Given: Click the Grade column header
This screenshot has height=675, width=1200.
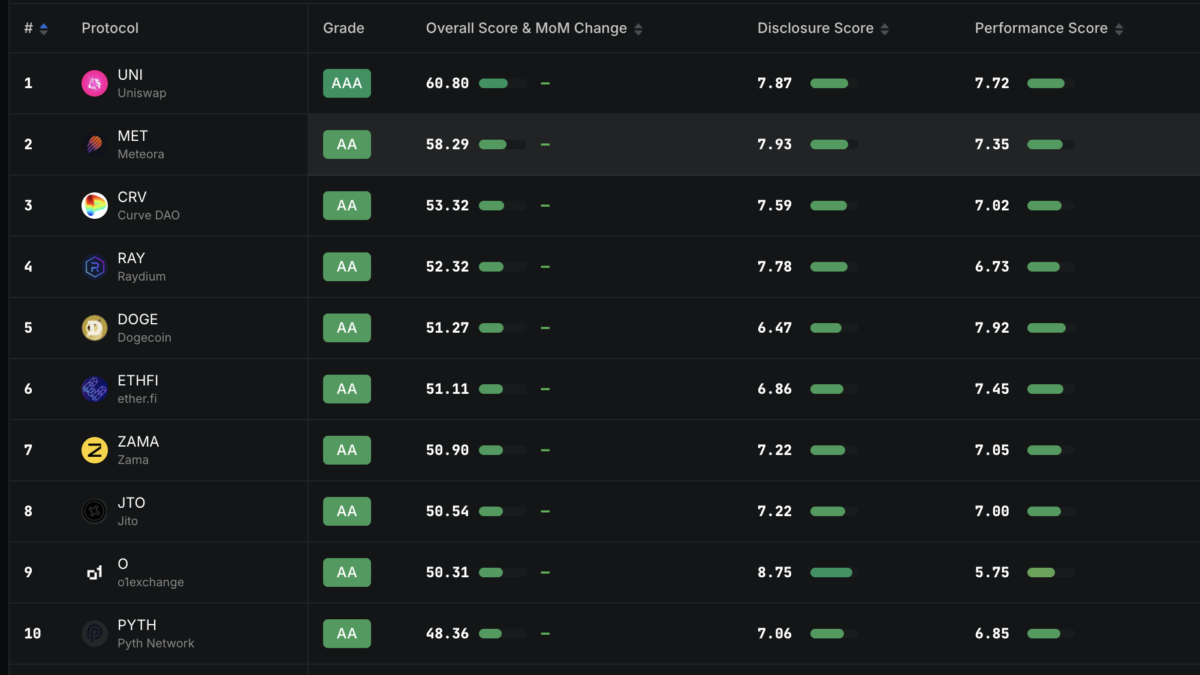Looking at the screenshot, I should tap(344, 28).
